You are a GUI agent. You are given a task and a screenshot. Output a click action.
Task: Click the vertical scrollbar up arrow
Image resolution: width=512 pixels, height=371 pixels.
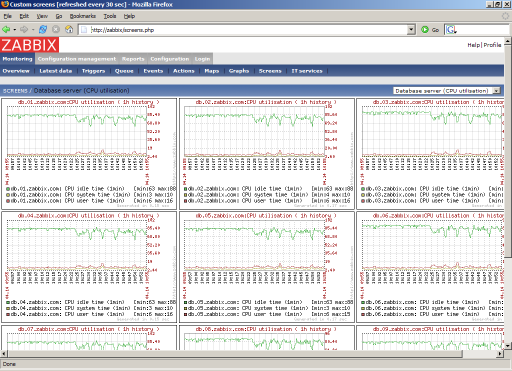[x=508, y=41]
